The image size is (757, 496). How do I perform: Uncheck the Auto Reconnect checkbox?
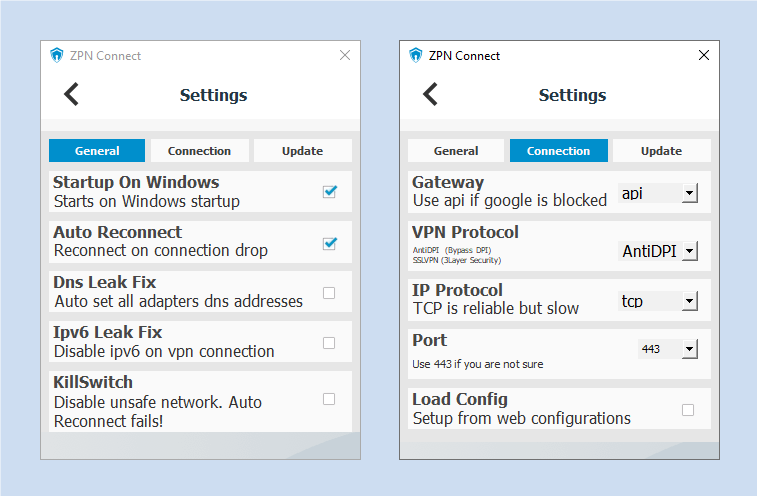tap(330, 243)
